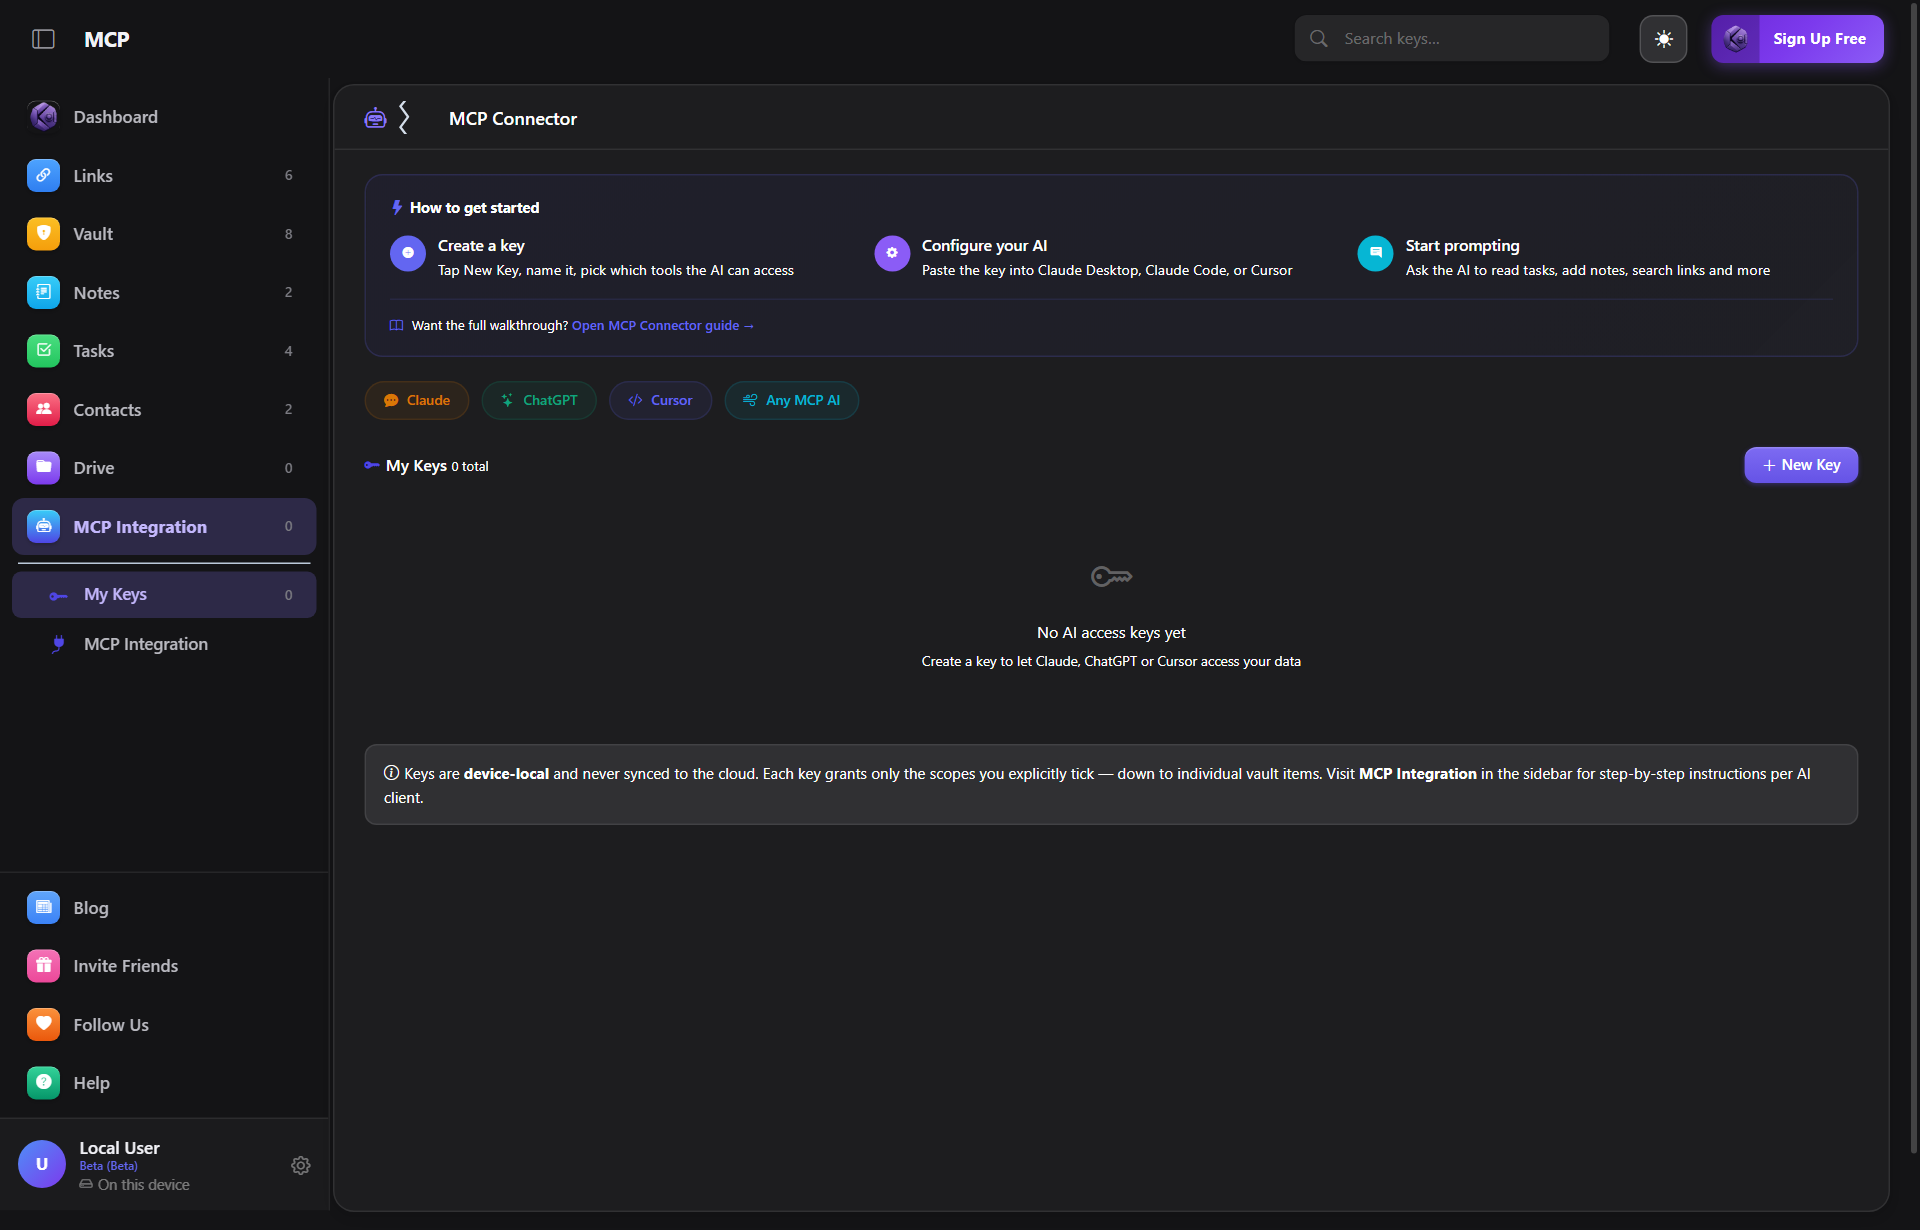Open Drive in the sidebar
The height and width of the screenshot is (1230, 1920).
pyautogui.click(x=164, y=467)
